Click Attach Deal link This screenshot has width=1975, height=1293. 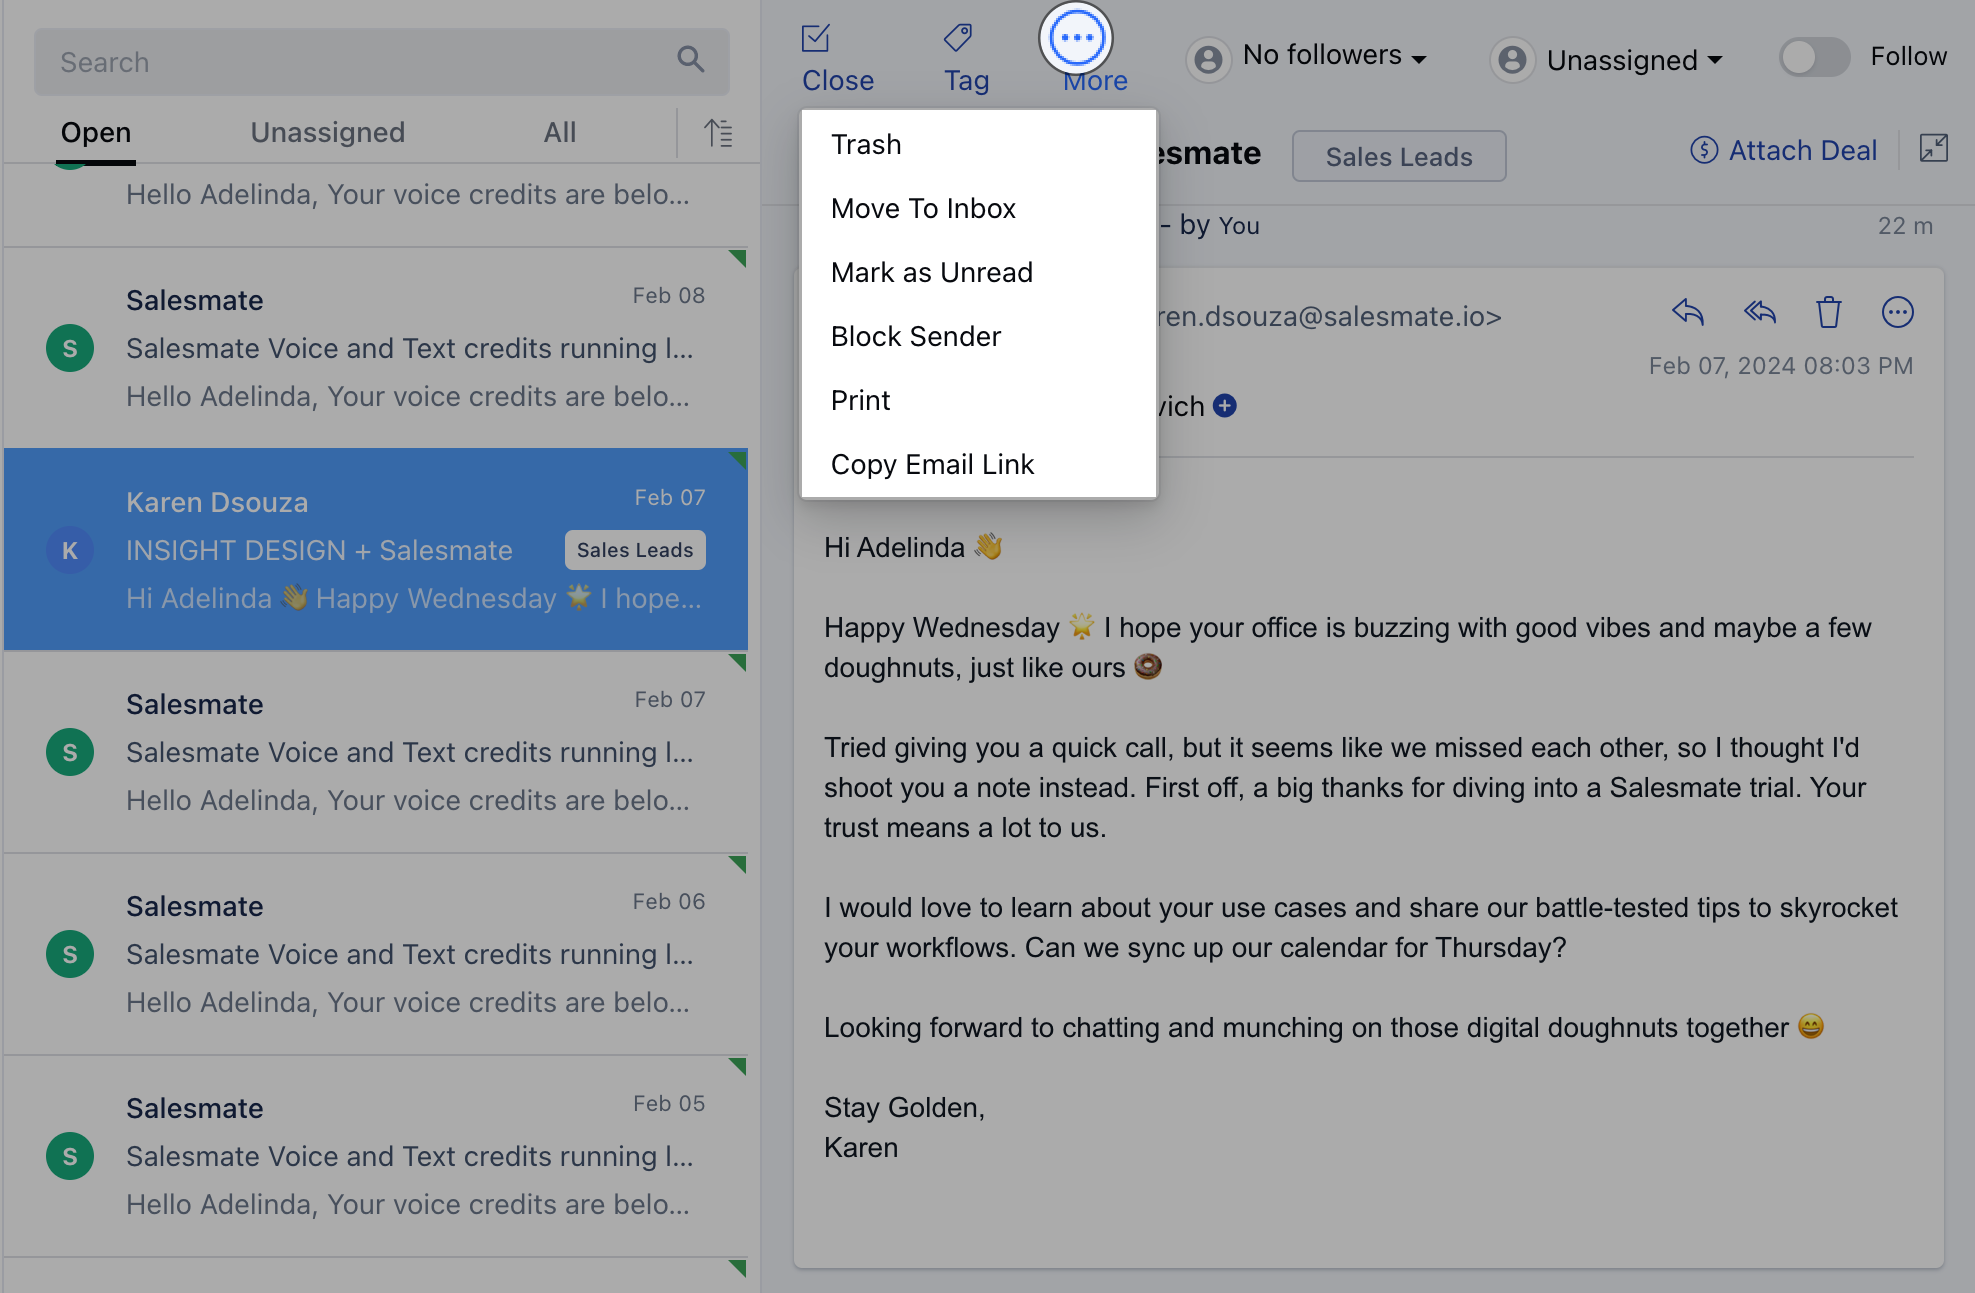pyautogui.click(x=1784, y=151)
